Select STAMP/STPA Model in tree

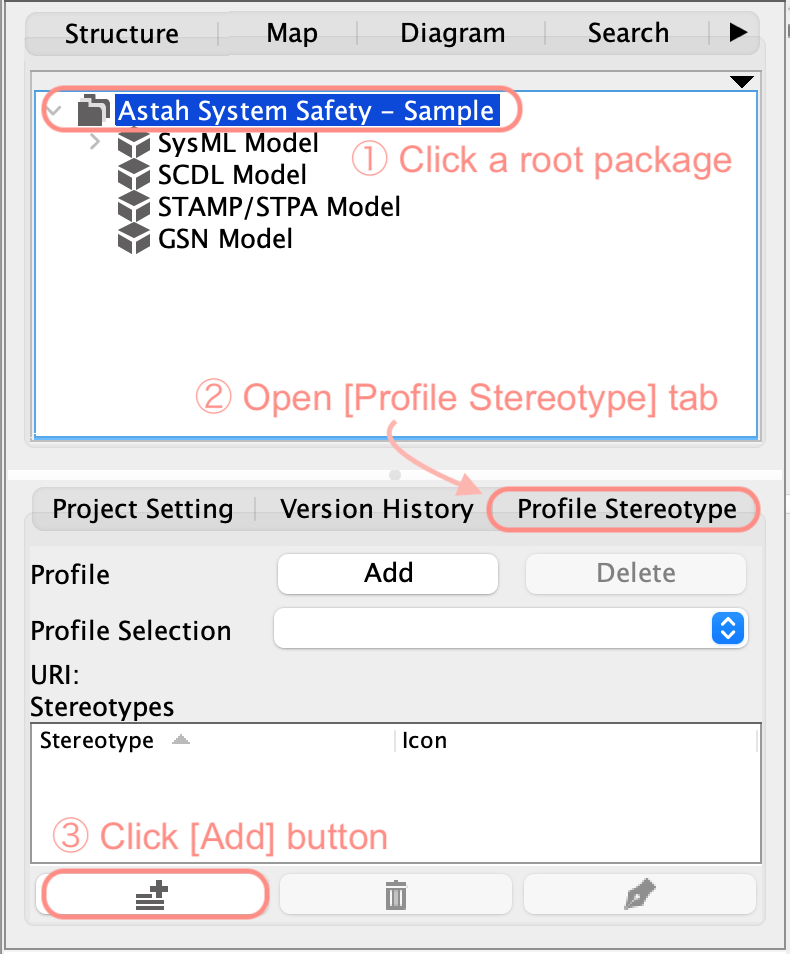pos(279,207)
